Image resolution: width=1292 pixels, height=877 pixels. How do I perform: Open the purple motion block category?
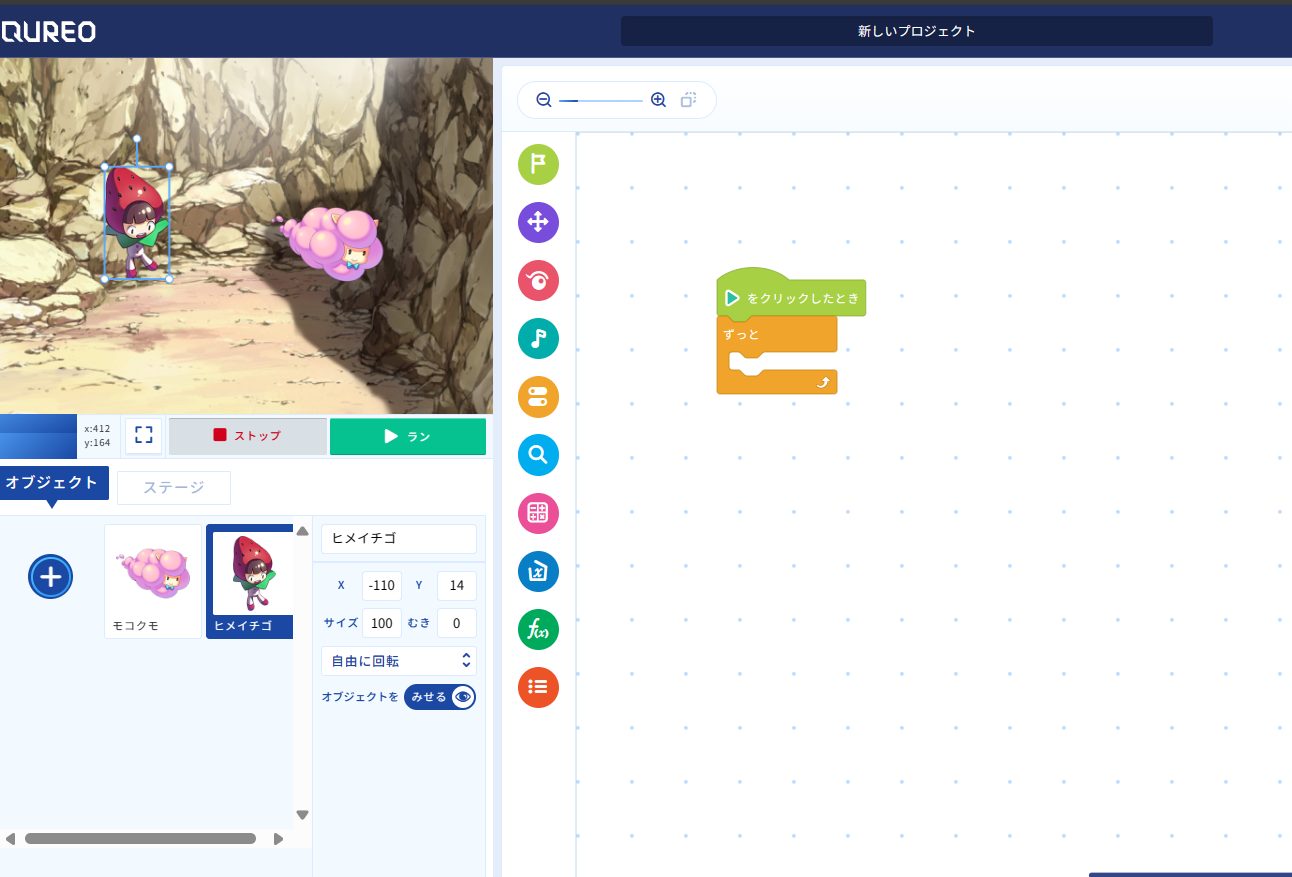click(x=538, y=222)
